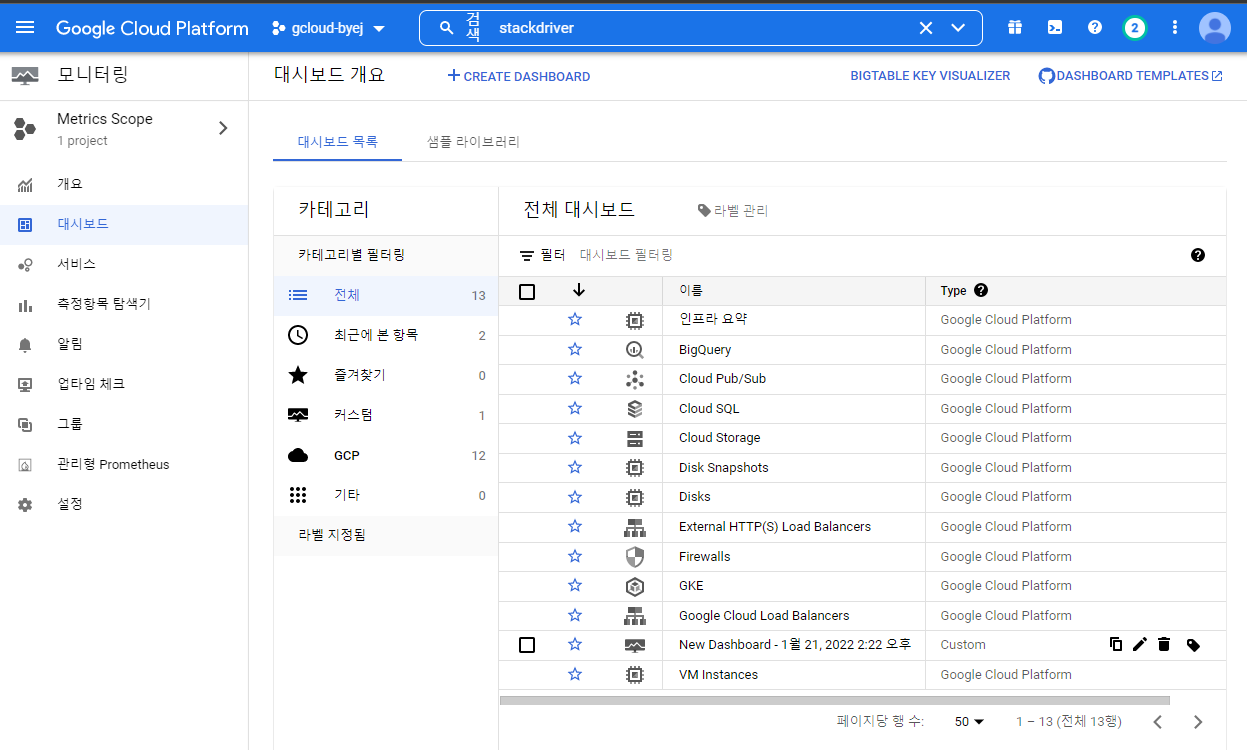Delete the New Dashboard with trash icon
1247x750 pixels.
[x=1164, y=645]
